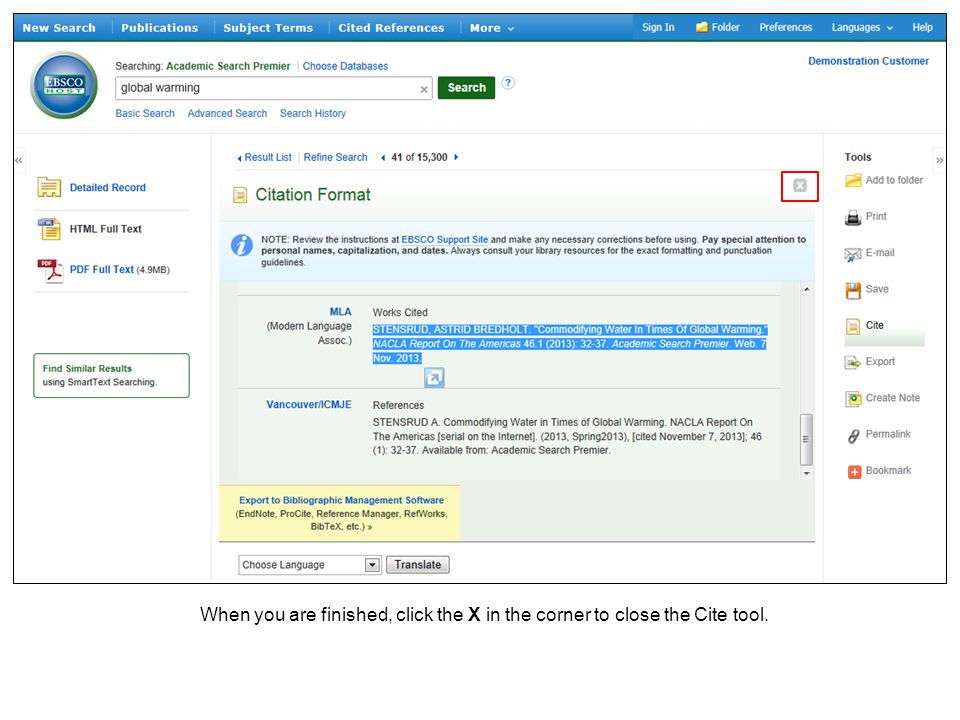Screen dimensions: 960x720
Task: Click the highlighted MLA citation text
Action: (x=569, y=344)
